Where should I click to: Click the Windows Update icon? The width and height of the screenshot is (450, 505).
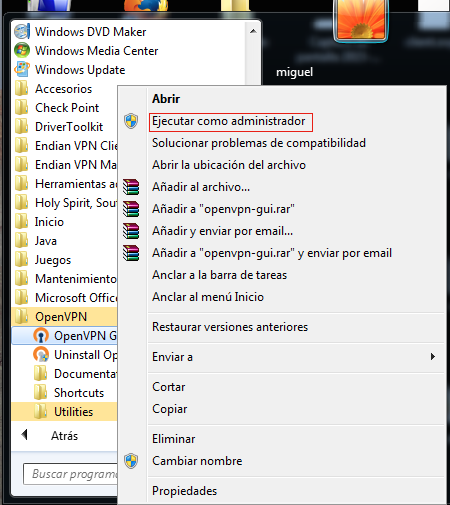click(22, 69)
